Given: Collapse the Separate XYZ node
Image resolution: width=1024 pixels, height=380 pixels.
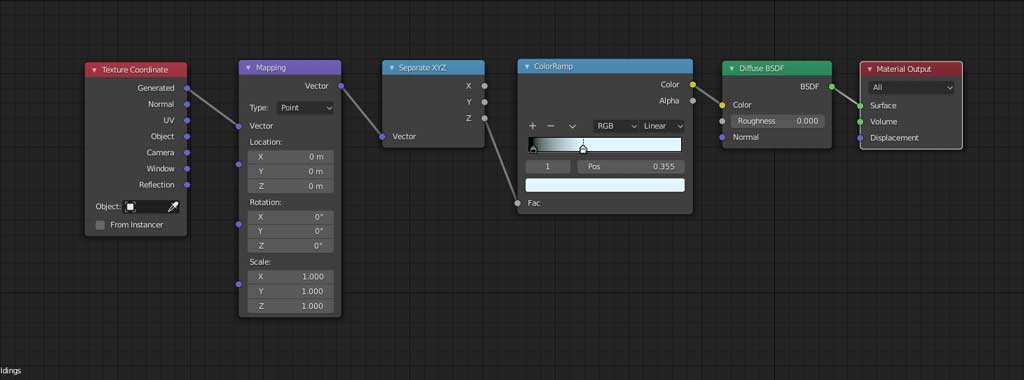Looking at the screenshot, I should click(x=391, y=68).
